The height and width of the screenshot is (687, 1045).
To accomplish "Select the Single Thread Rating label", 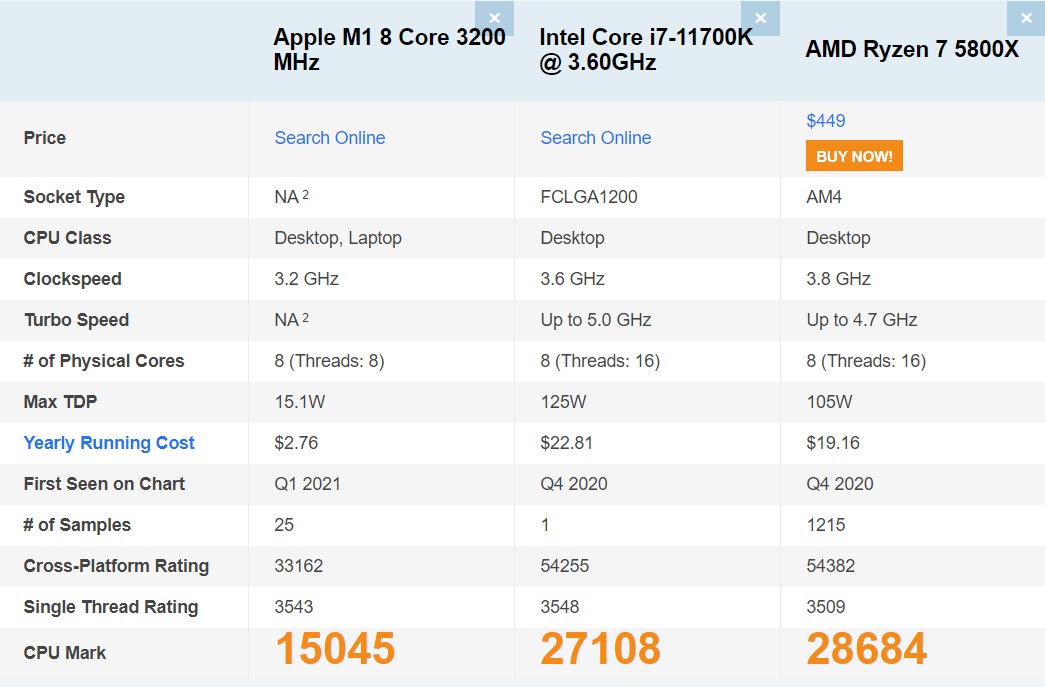I will point(111,607).
